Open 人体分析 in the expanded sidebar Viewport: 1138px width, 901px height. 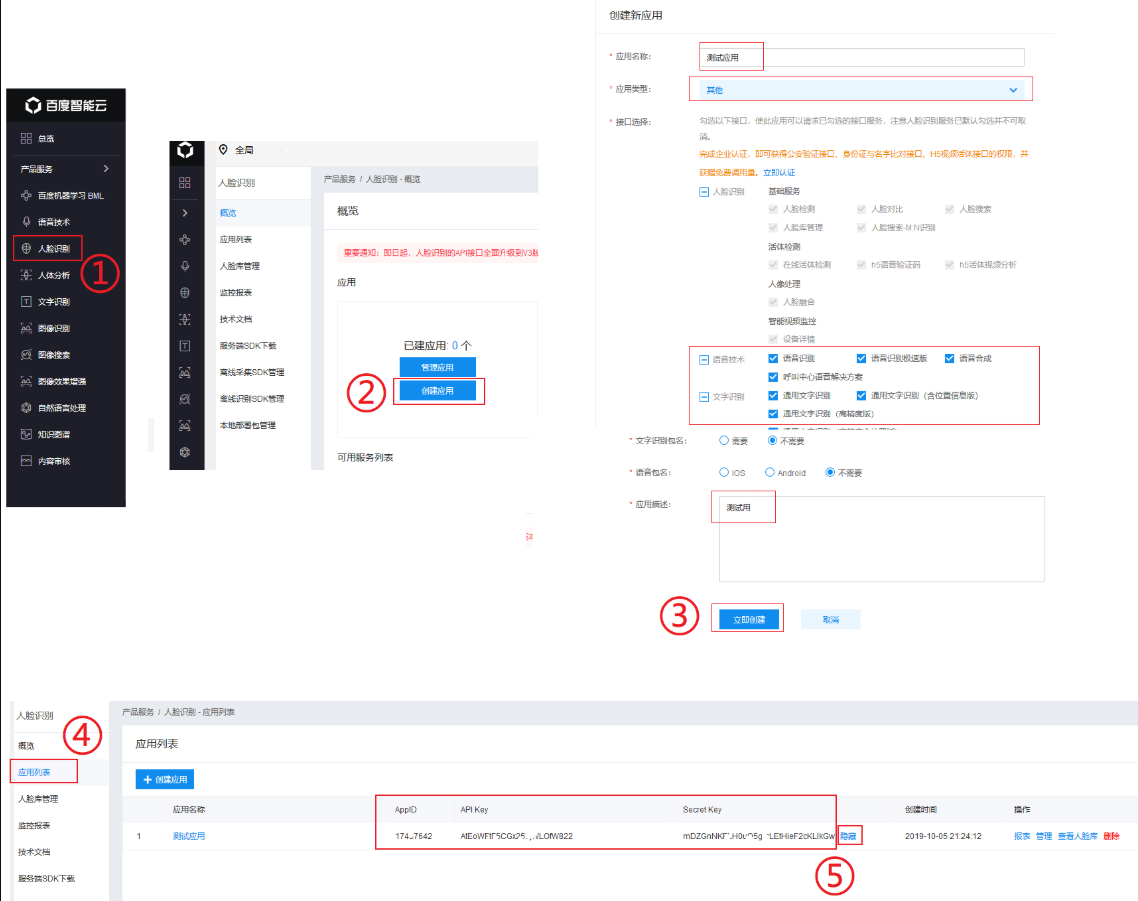click(x=46, y=275)
